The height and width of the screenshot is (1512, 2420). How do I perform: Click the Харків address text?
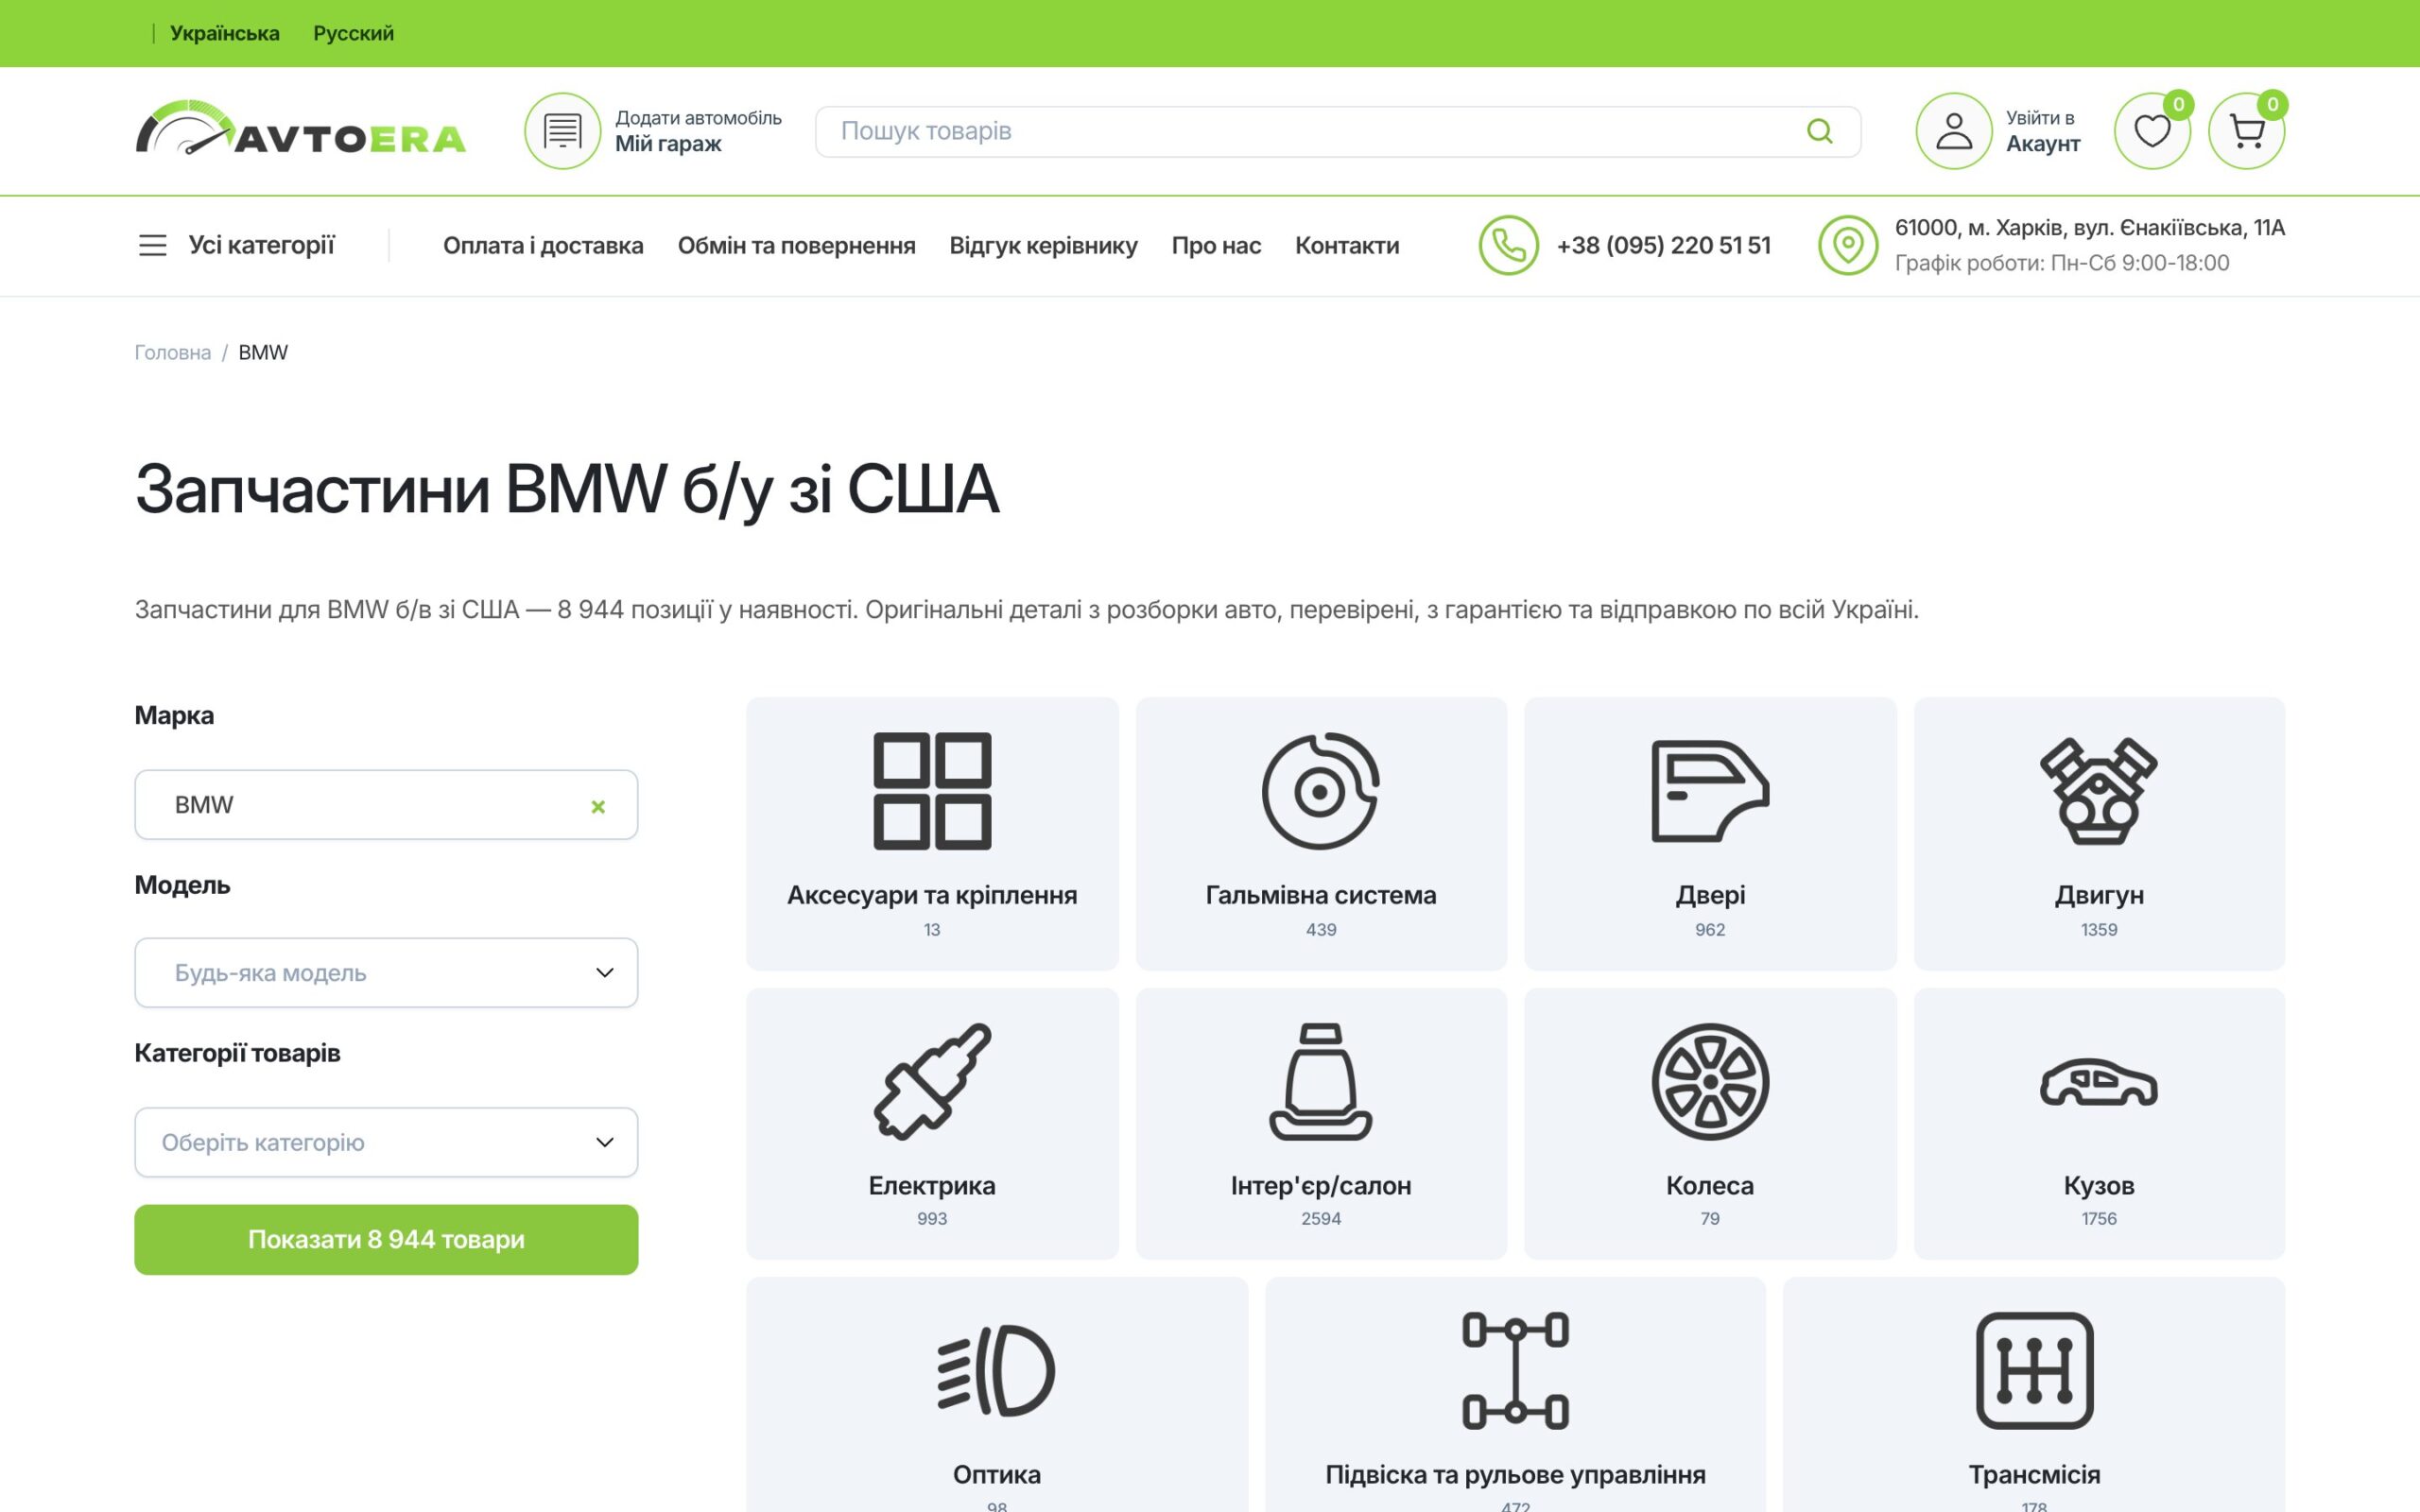(x=2089, y=228)
